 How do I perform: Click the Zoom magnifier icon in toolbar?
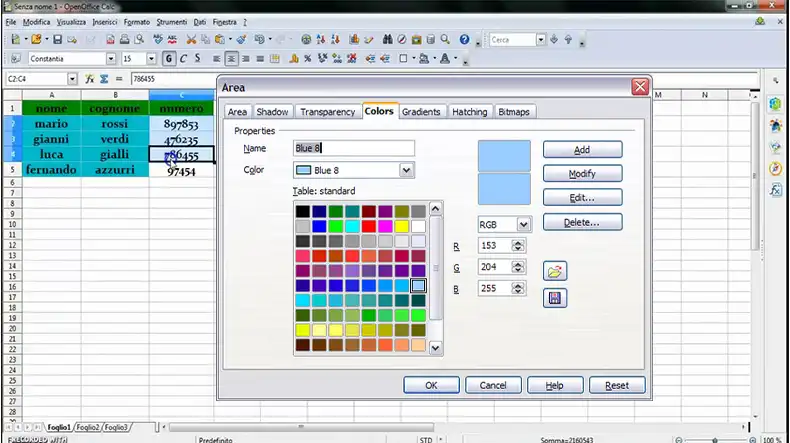445,39
